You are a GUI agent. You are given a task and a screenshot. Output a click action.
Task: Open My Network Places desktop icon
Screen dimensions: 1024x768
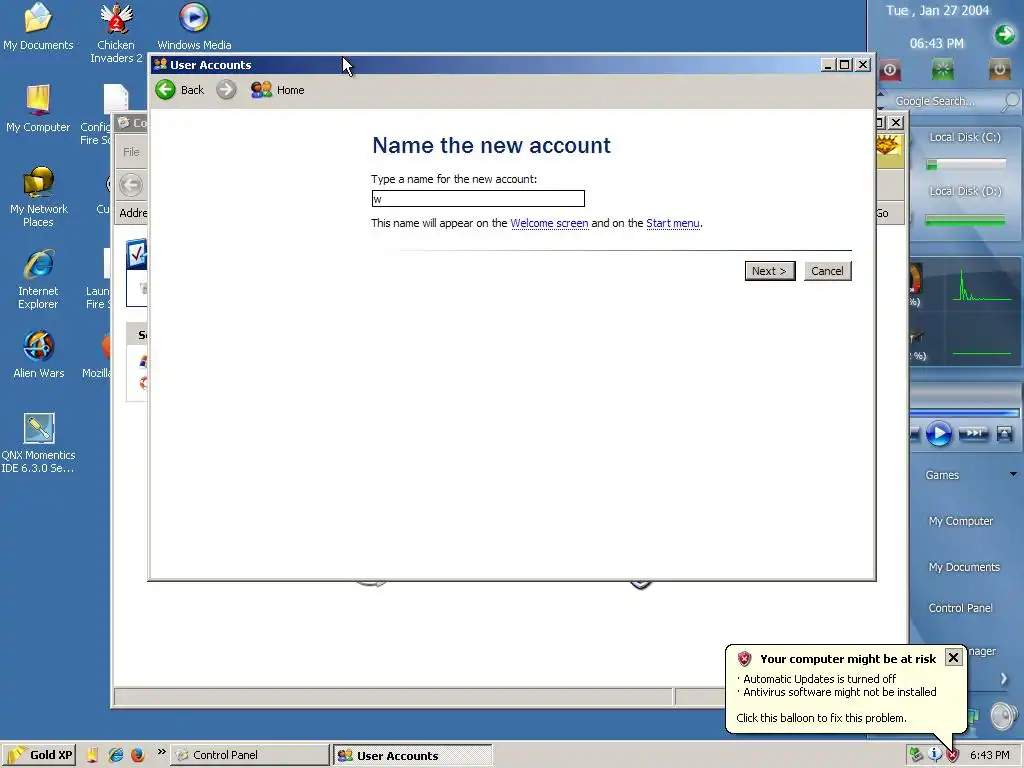(x=38, y=197)
